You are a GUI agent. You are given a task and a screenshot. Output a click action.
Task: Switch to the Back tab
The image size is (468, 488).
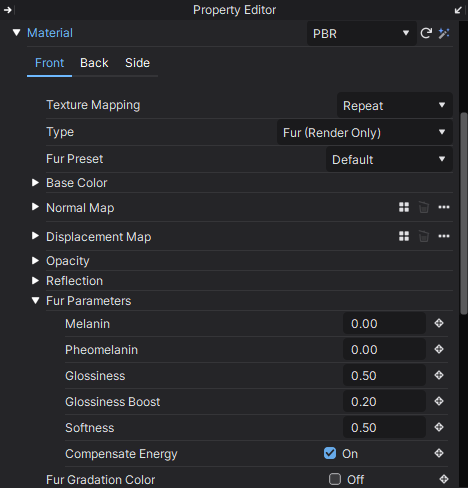pyautogui.click(x=94, y=63)
